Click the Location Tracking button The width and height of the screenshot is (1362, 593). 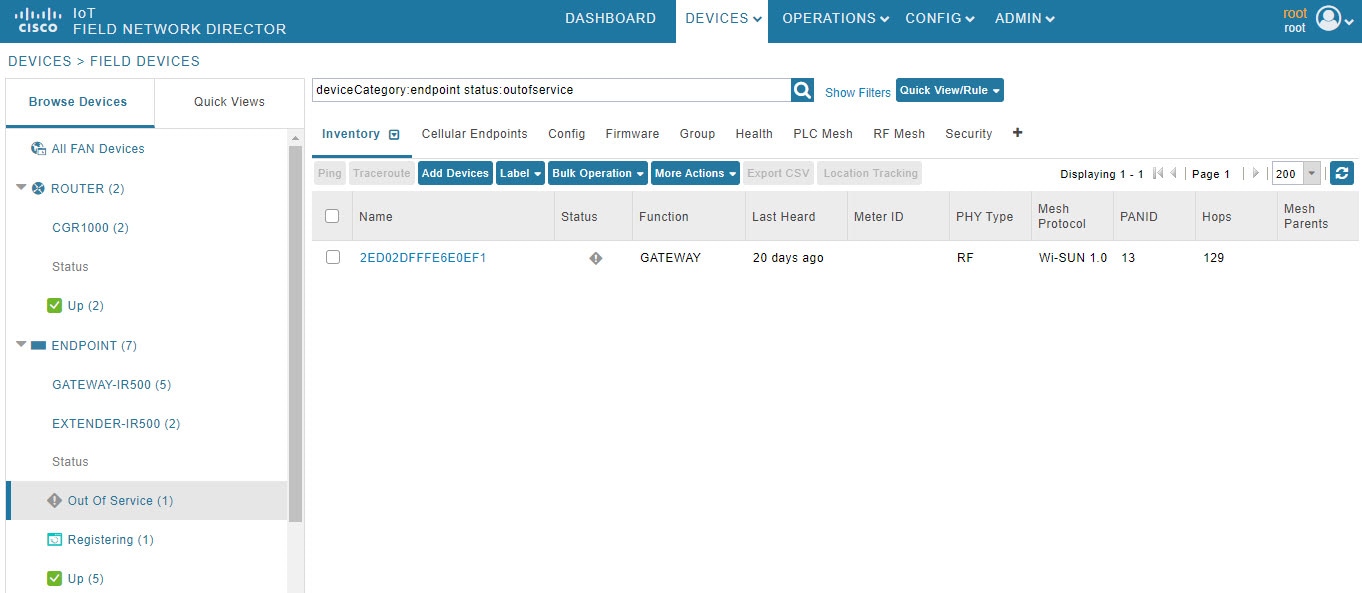[x=870, y=173]
